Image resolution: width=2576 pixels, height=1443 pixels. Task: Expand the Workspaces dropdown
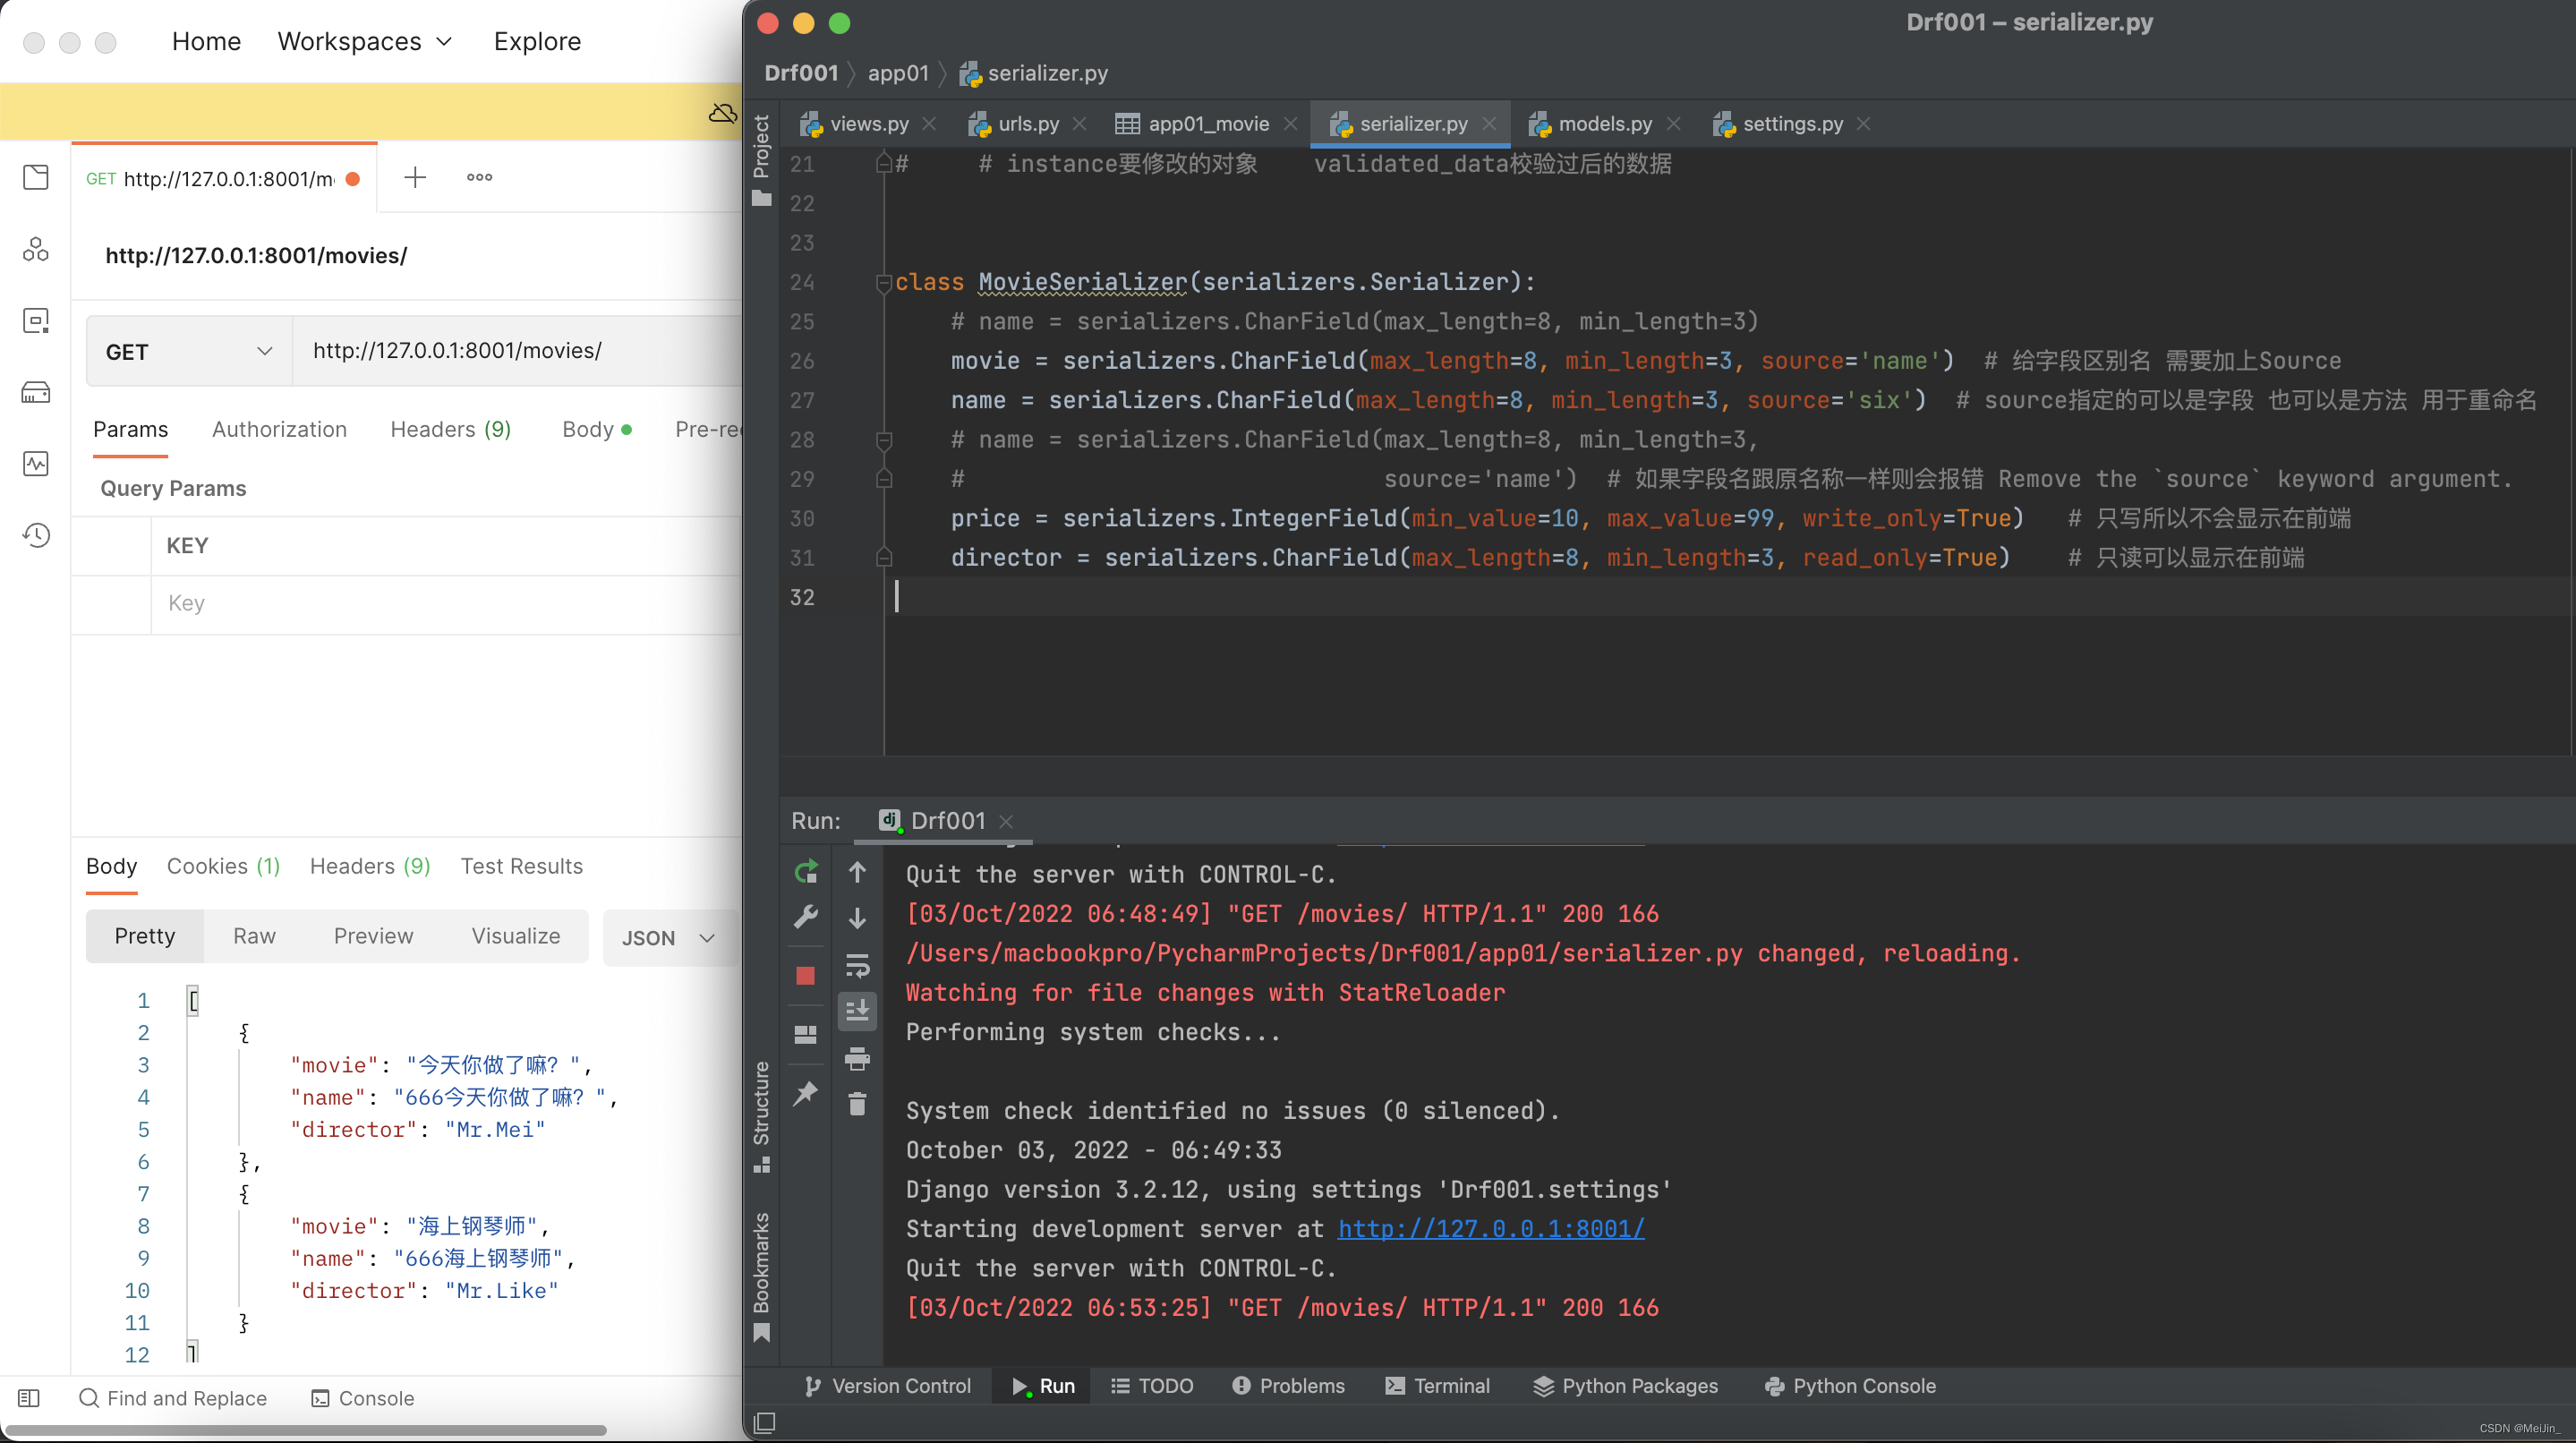[x=365, y=41]
